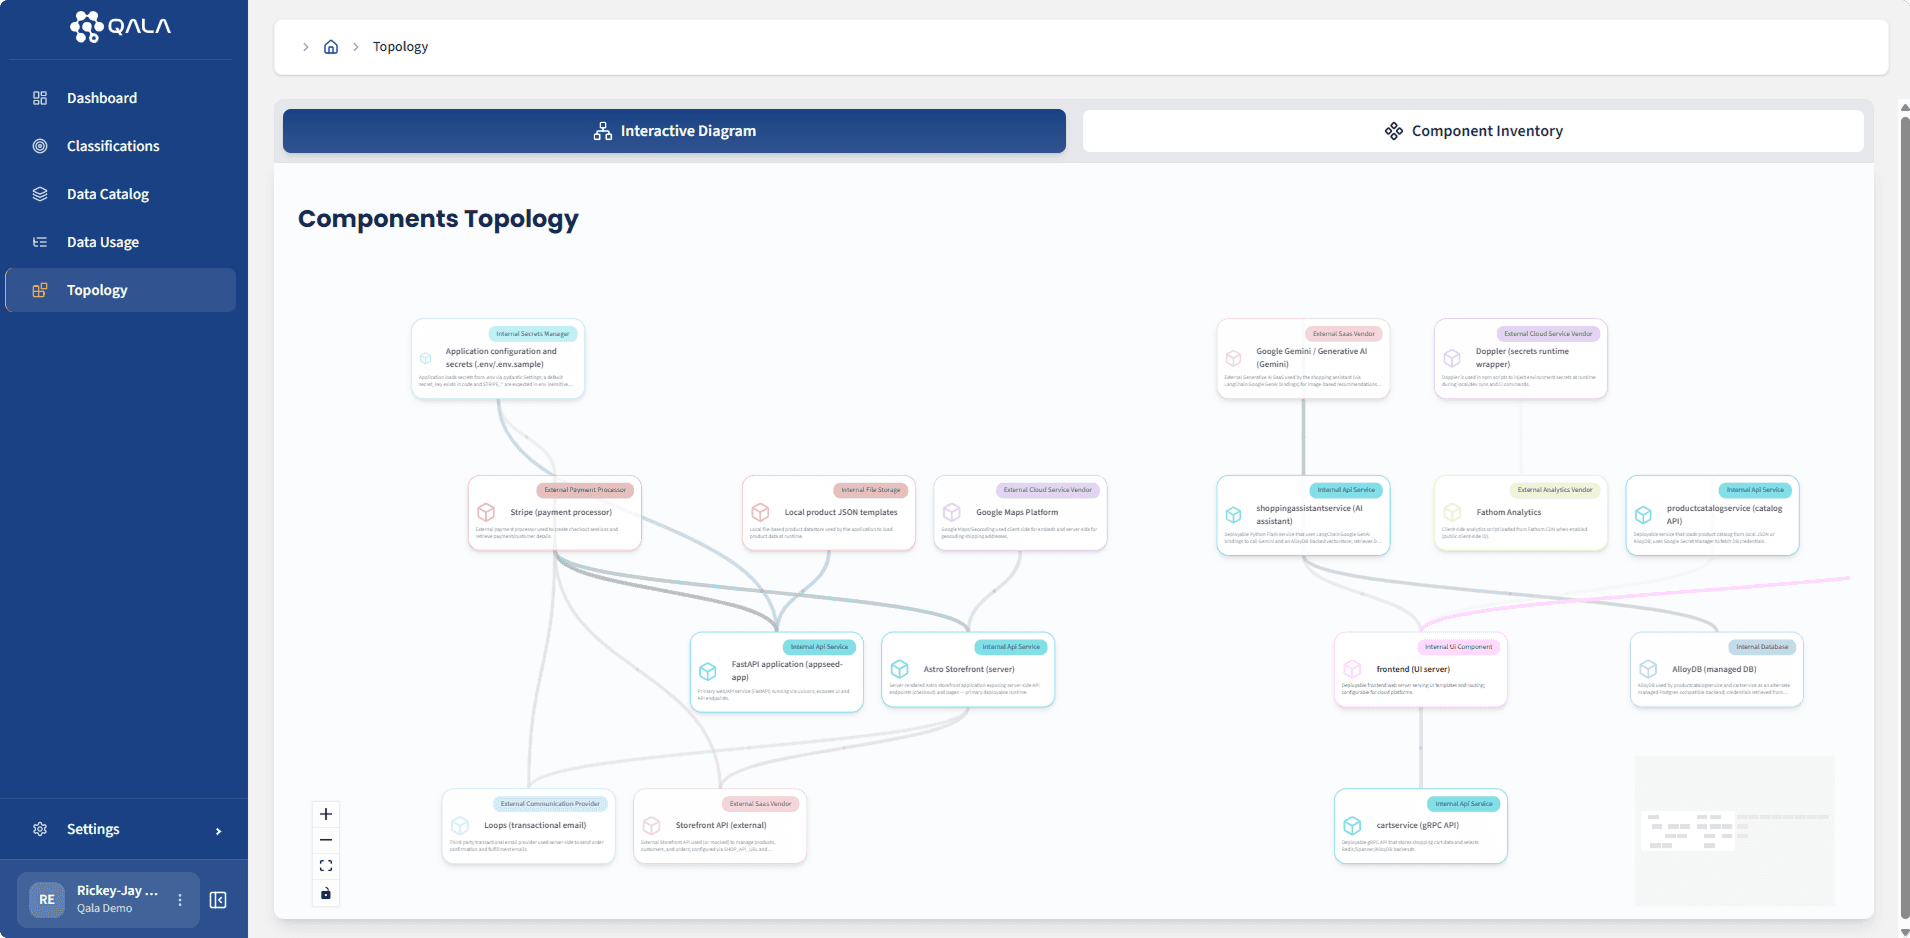Viewport: 1910px width, 938px height.
Task: Switch to Component Inventory tab
Action: [1473, 131]
